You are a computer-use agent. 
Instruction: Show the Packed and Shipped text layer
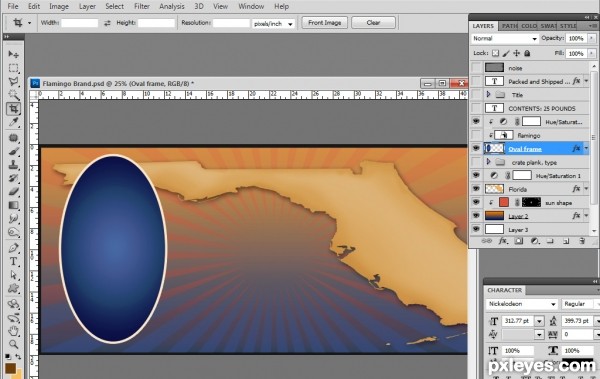tap(476, 81)
